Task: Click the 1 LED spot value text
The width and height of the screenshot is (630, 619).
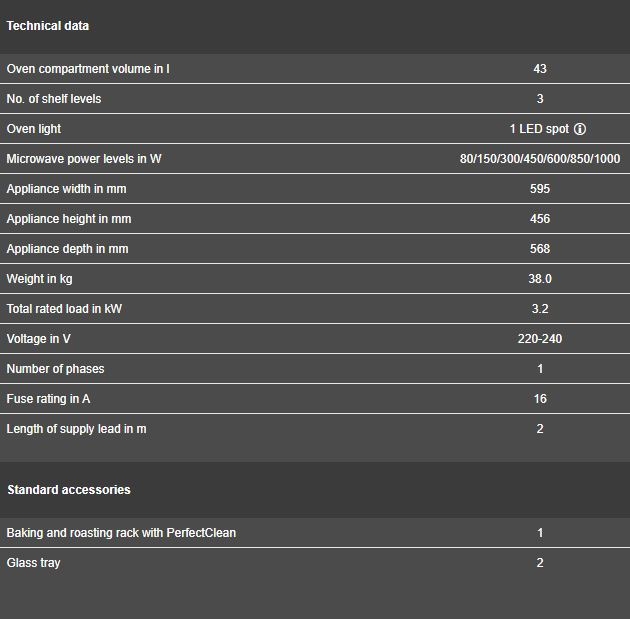Action: tap(539, 129)
